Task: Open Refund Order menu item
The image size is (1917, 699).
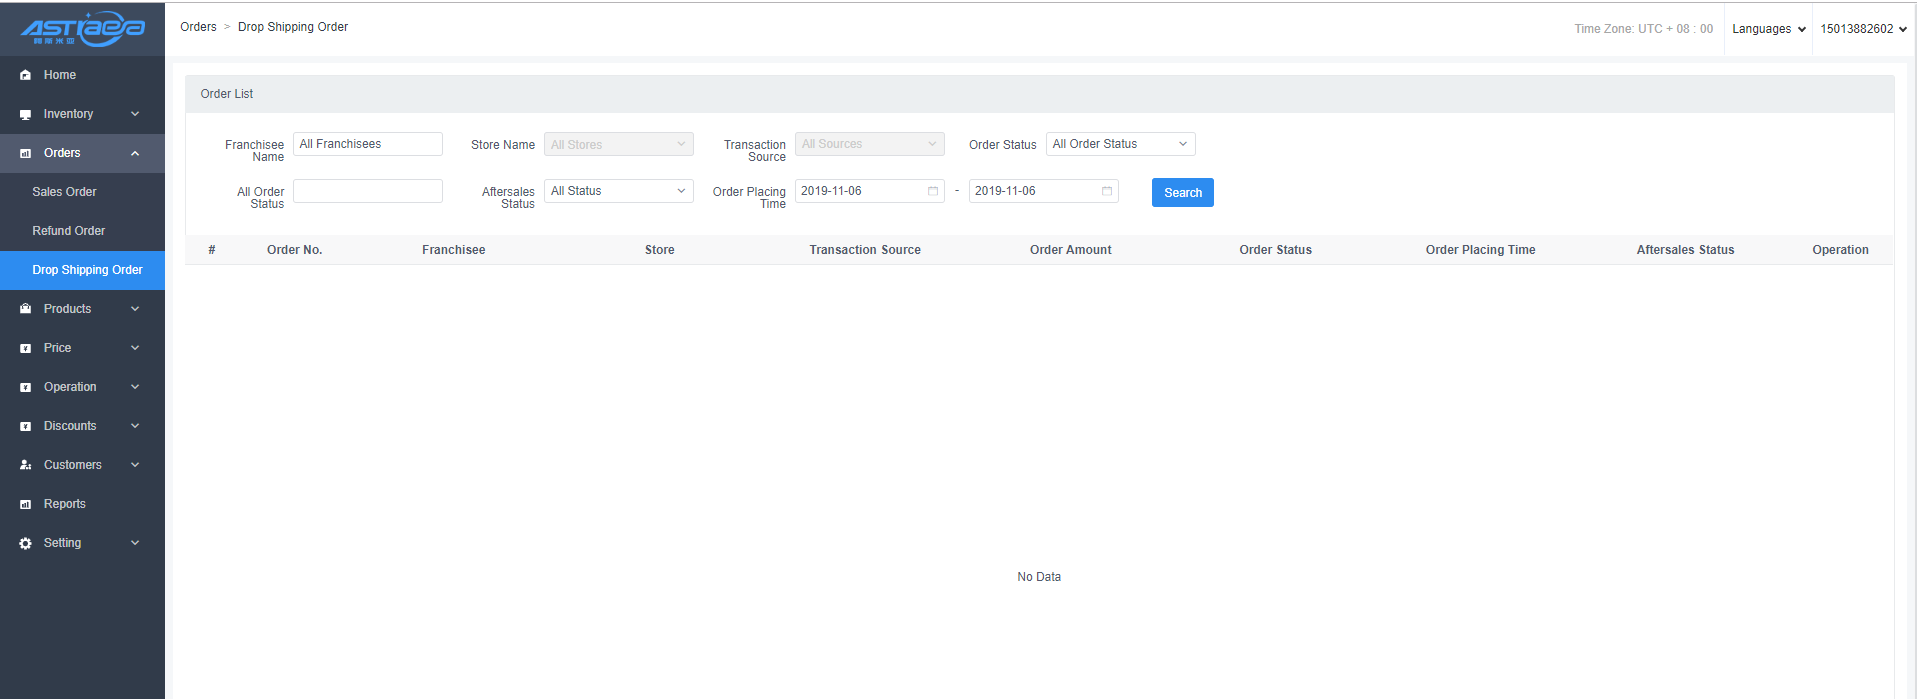Action: (x=68, y=231)
